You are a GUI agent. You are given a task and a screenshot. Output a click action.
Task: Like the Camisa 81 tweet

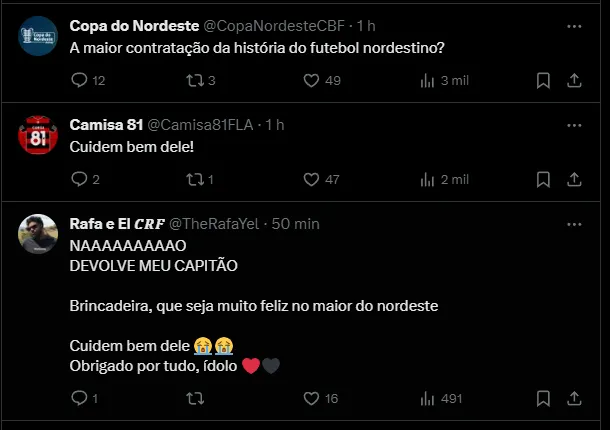[x=309, y=179]
